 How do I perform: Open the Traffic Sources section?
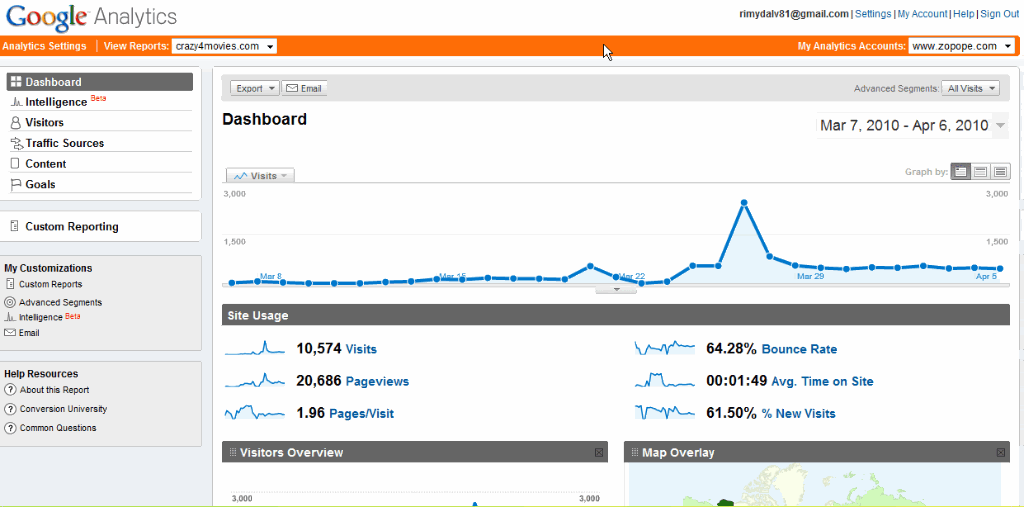pos(100,143)
